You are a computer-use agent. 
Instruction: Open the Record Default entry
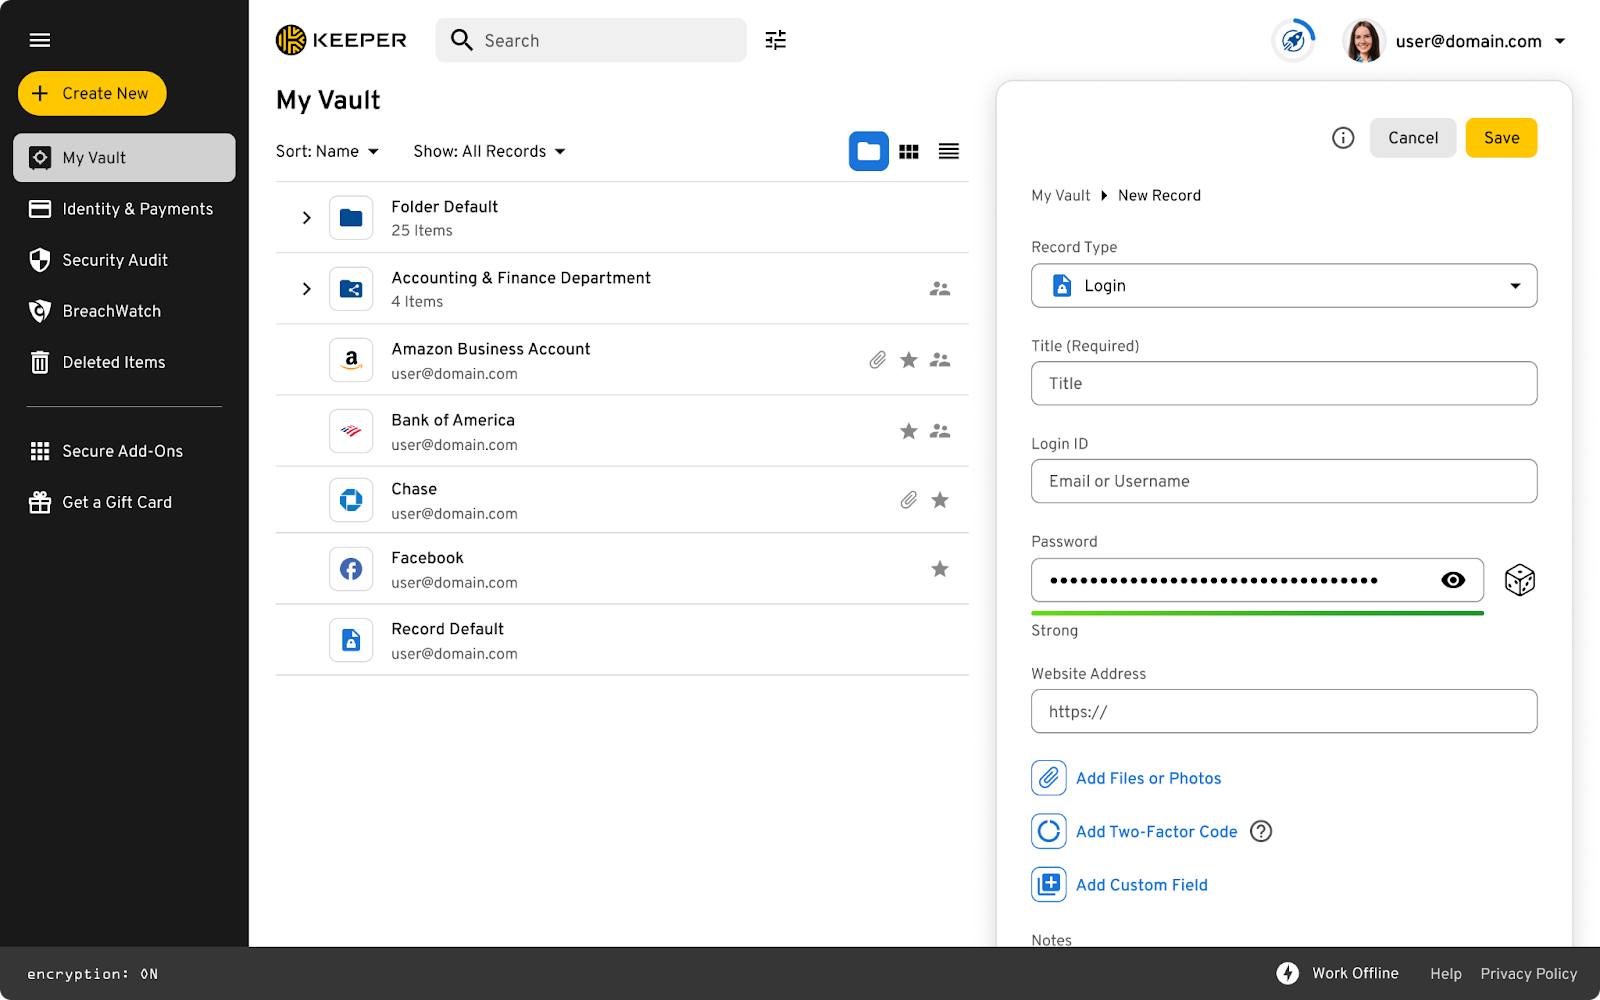(622, 640)
